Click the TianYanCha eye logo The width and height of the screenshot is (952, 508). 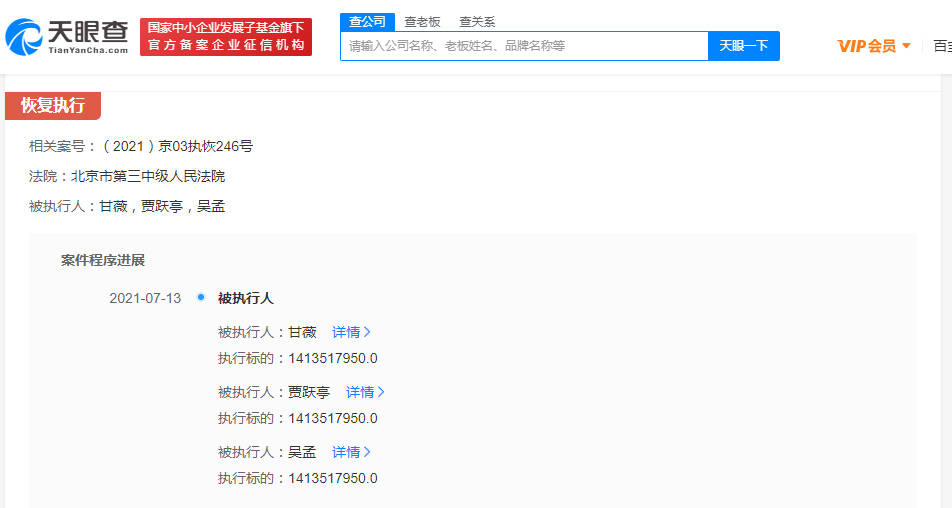tap(24, 37)
